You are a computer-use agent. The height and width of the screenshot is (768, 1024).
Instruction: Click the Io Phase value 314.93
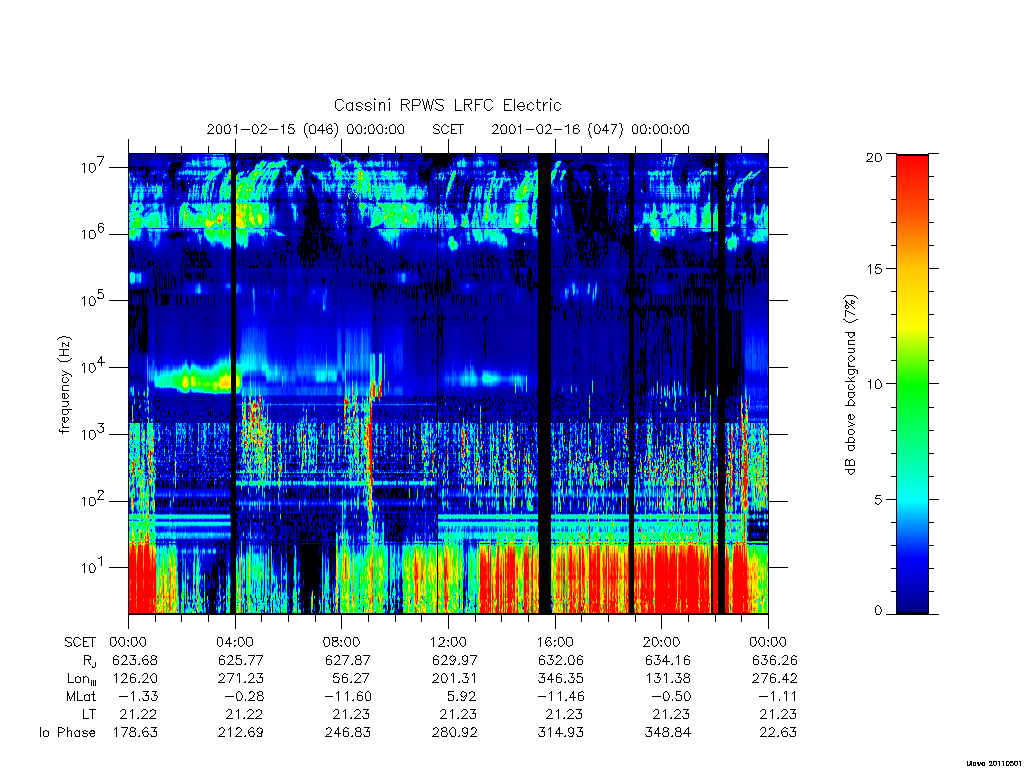coord(560,733)
